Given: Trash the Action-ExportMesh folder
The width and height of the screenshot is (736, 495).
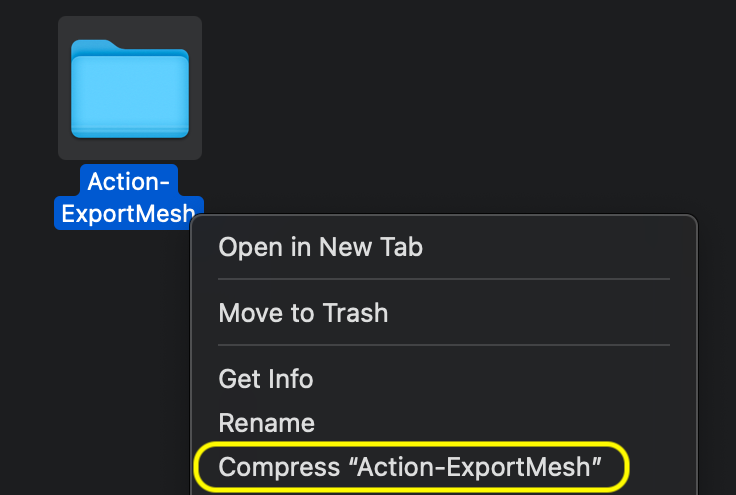Looking at the screenshot, I should click(x=303, y=313).
